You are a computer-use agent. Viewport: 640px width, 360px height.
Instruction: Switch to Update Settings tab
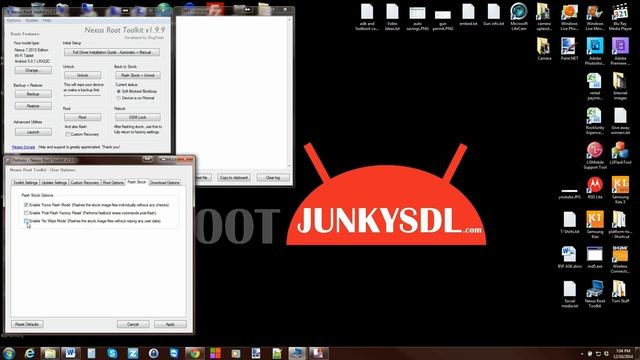(x=54, y=182)
